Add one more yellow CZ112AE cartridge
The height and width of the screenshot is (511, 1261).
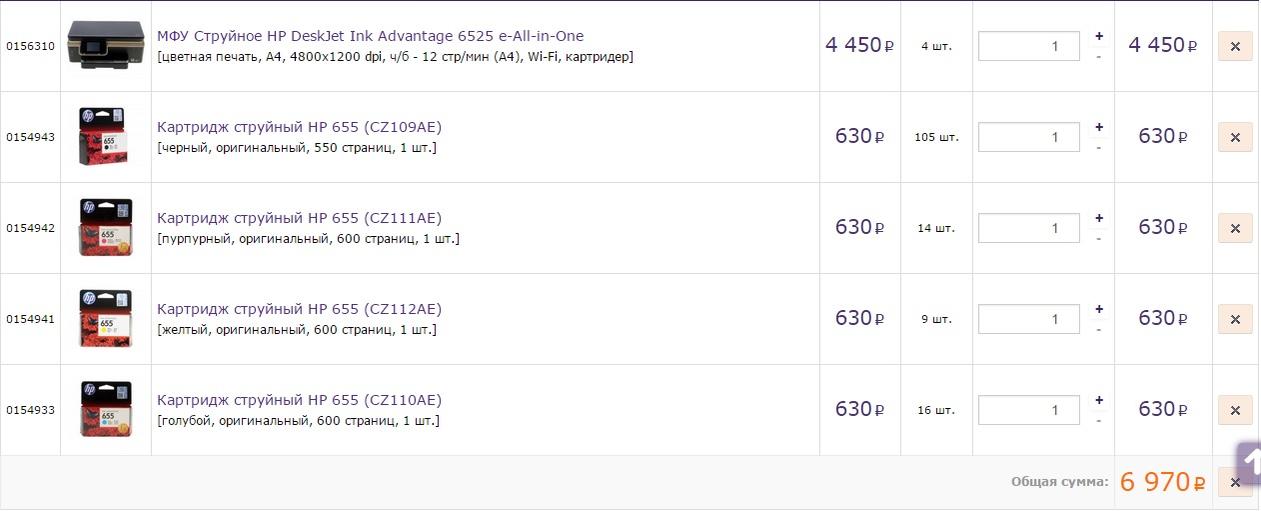point(1099,309)
